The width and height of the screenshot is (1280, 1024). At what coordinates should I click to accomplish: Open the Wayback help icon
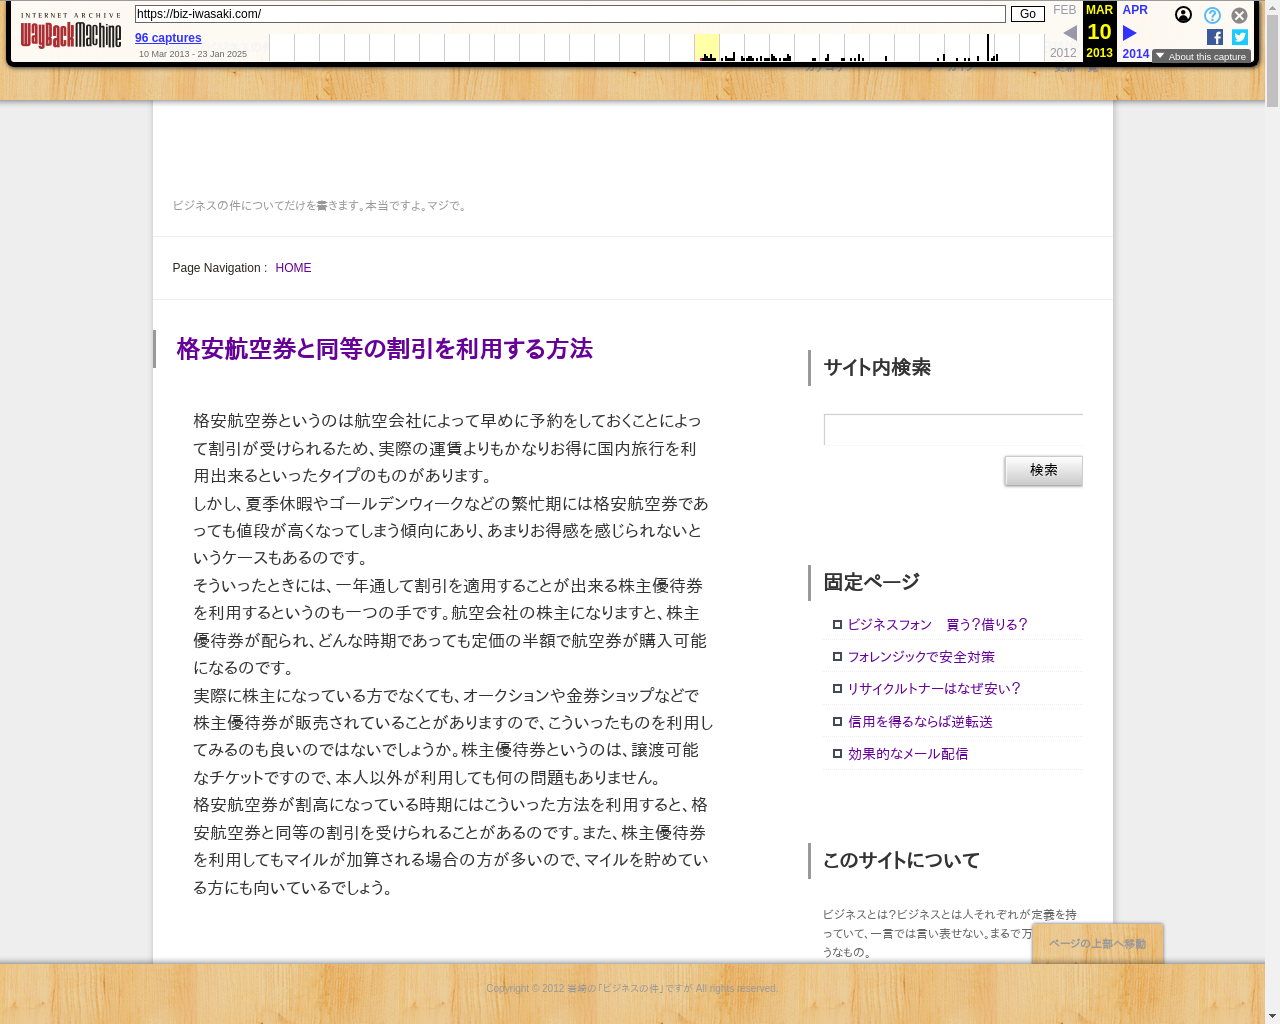coord(1212,15)
